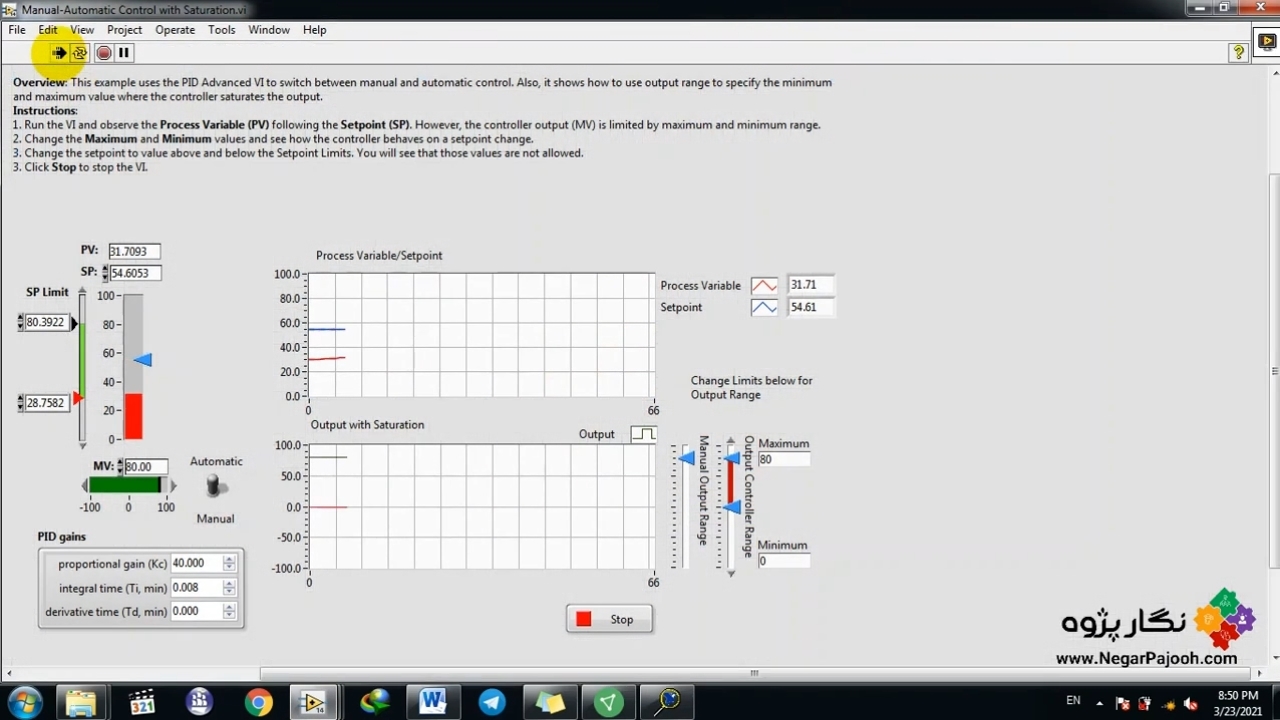
Task: Toggle the Automatic/Manual switch
Action: click(x=214, y=487)
